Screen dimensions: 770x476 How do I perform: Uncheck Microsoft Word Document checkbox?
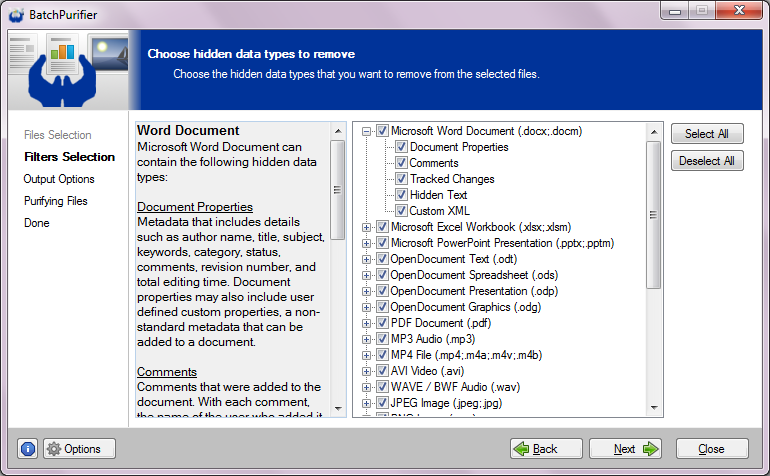tap(382, 131)
